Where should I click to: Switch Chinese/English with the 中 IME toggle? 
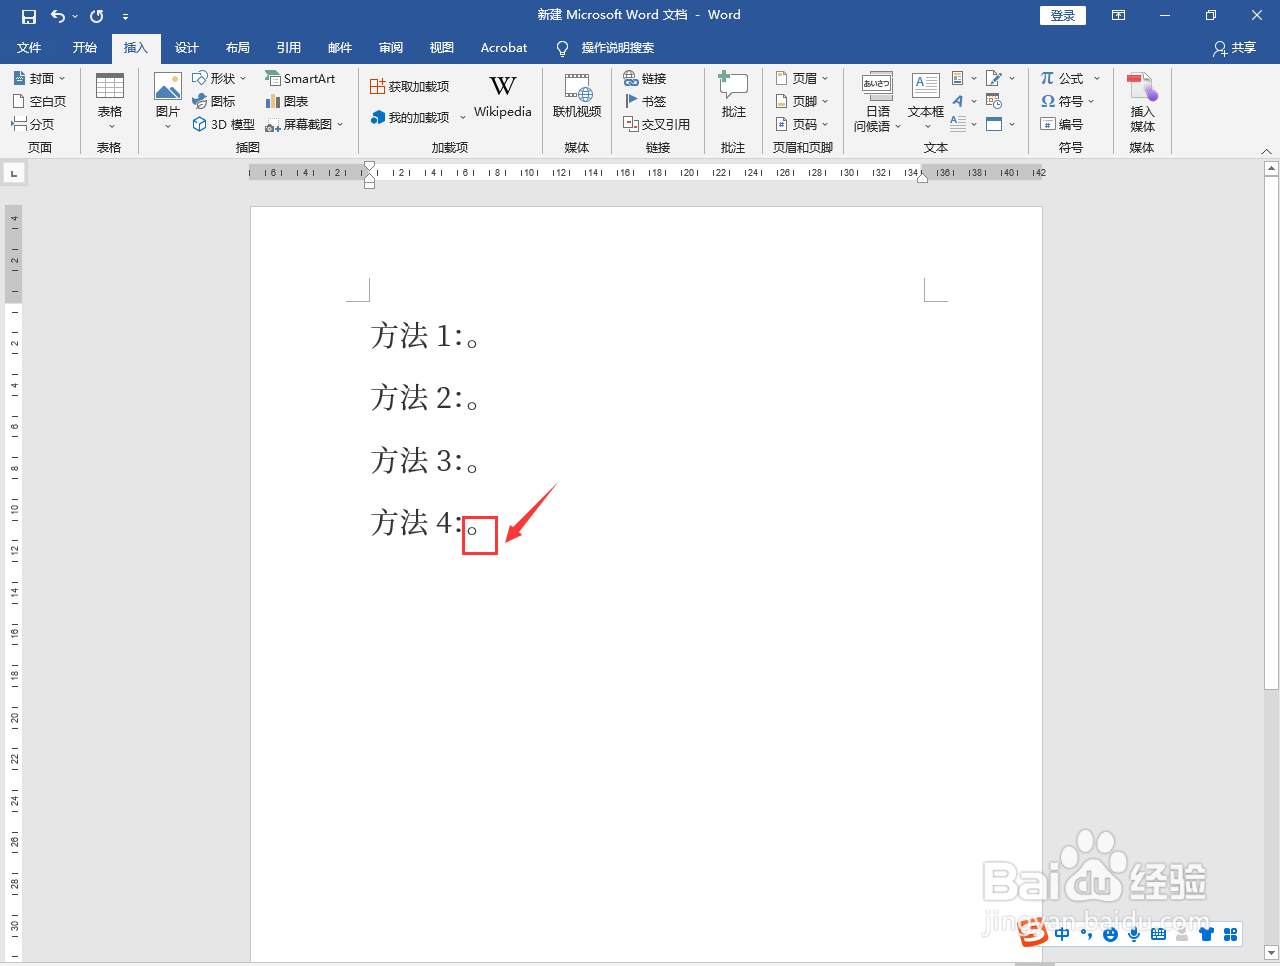[x=1062, y=933]
